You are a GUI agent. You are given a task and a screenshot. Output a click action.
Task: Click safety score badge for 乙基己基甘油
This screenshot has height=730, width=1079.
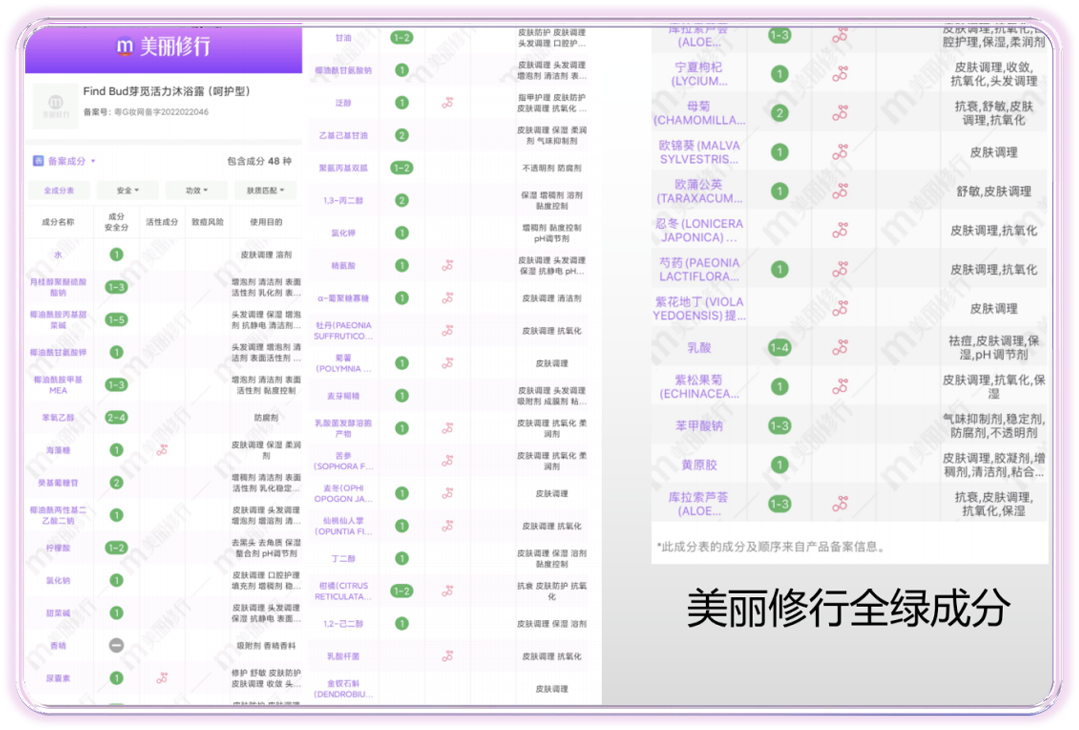coord(402,136)
